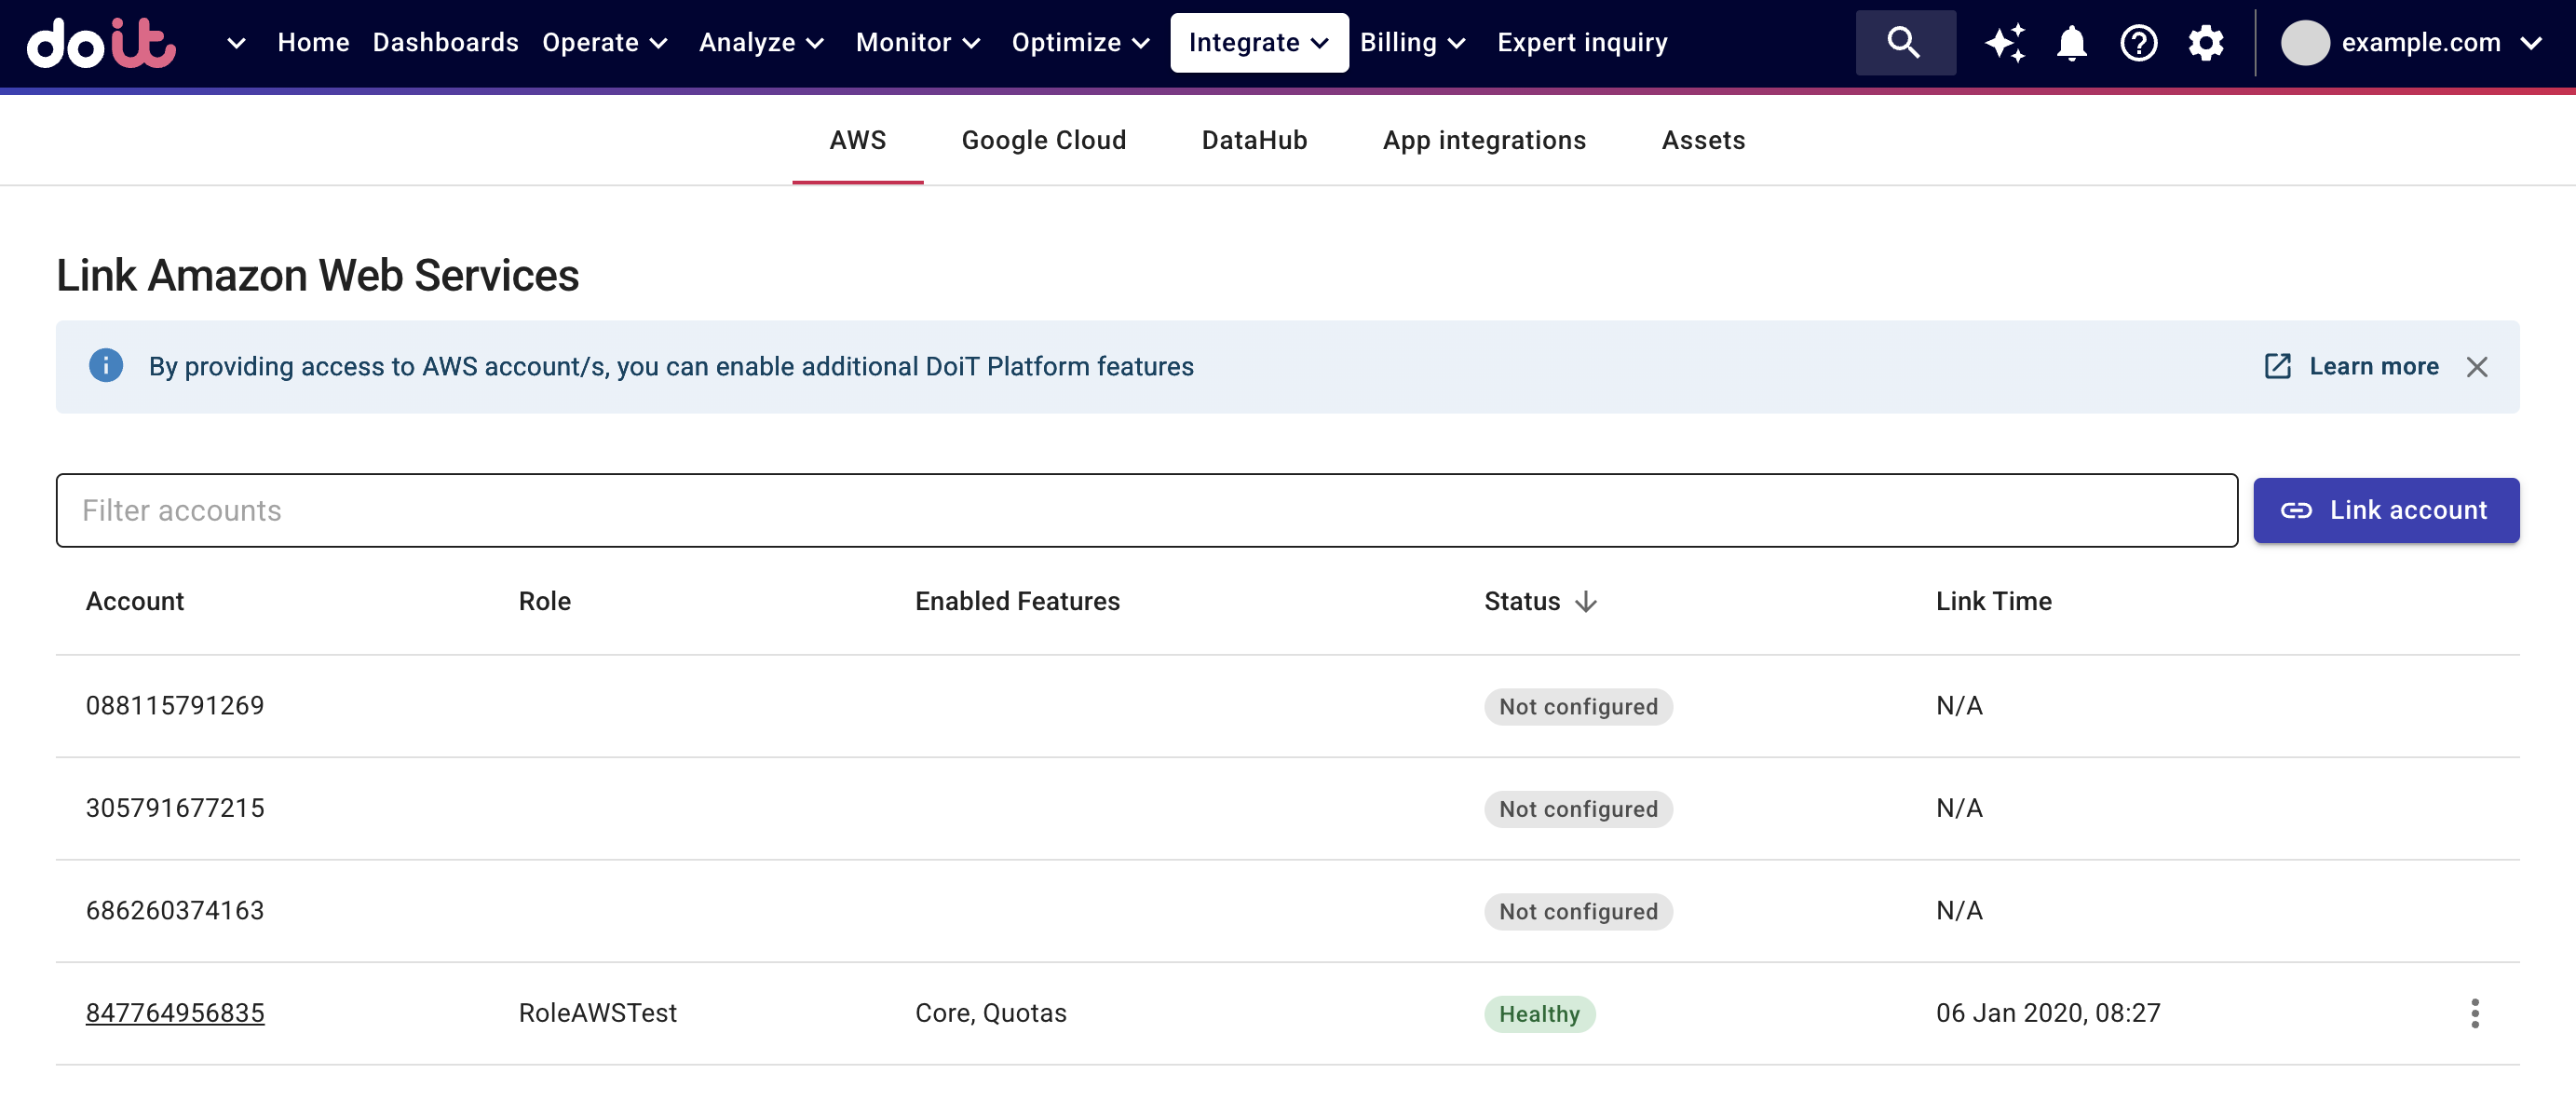Click the Status column header
Image resolution: width=2576 pixels, height=1101 pixels.
click(1522, 601)
